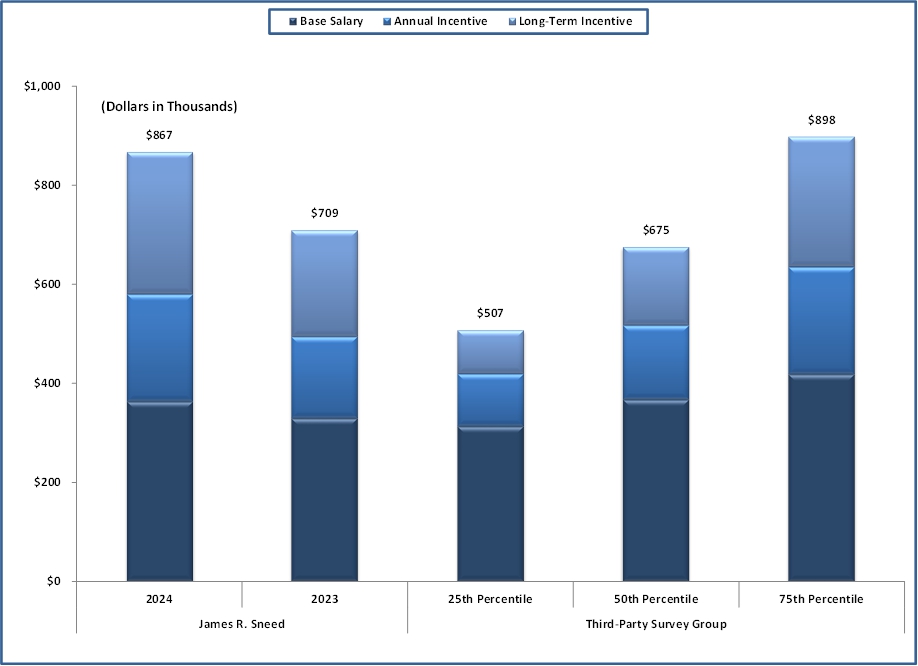Viewport: 918px width, 666px height.
Task: Select the $1,000 value axis label
Action: coord(42,87)
